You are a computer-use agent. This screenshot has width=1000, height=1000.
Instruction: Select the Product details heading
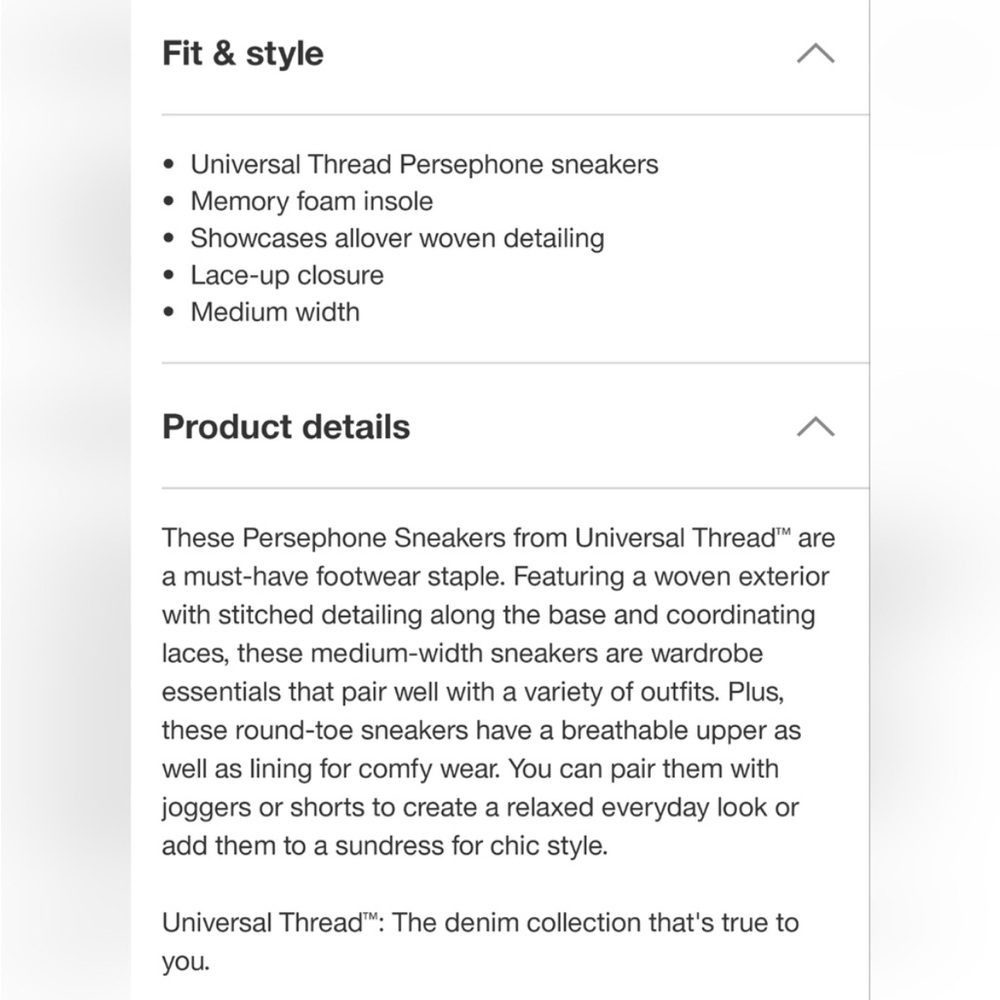286,428
